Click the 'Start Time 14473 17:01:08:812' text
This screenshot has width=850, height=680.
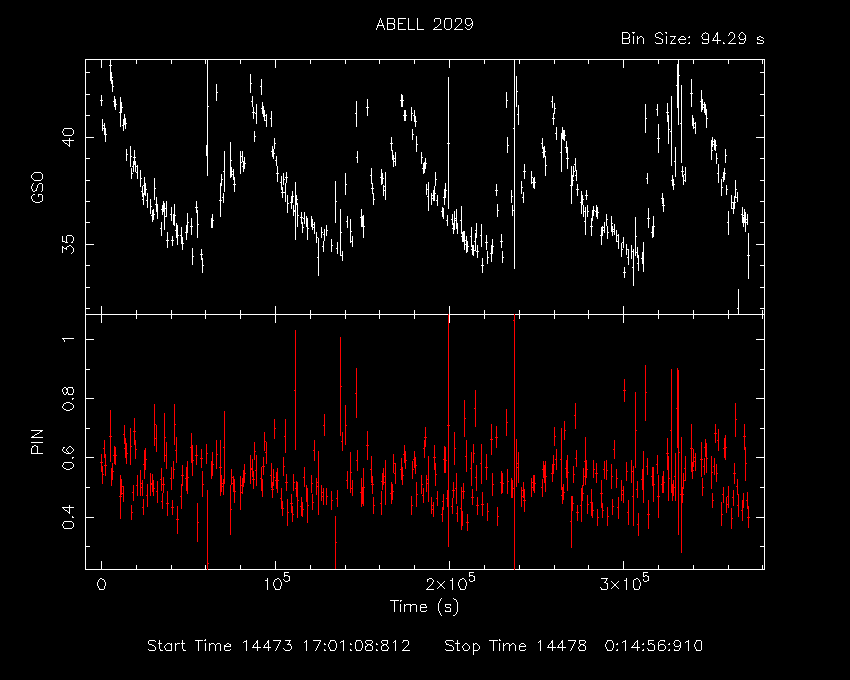click(279, 646)
